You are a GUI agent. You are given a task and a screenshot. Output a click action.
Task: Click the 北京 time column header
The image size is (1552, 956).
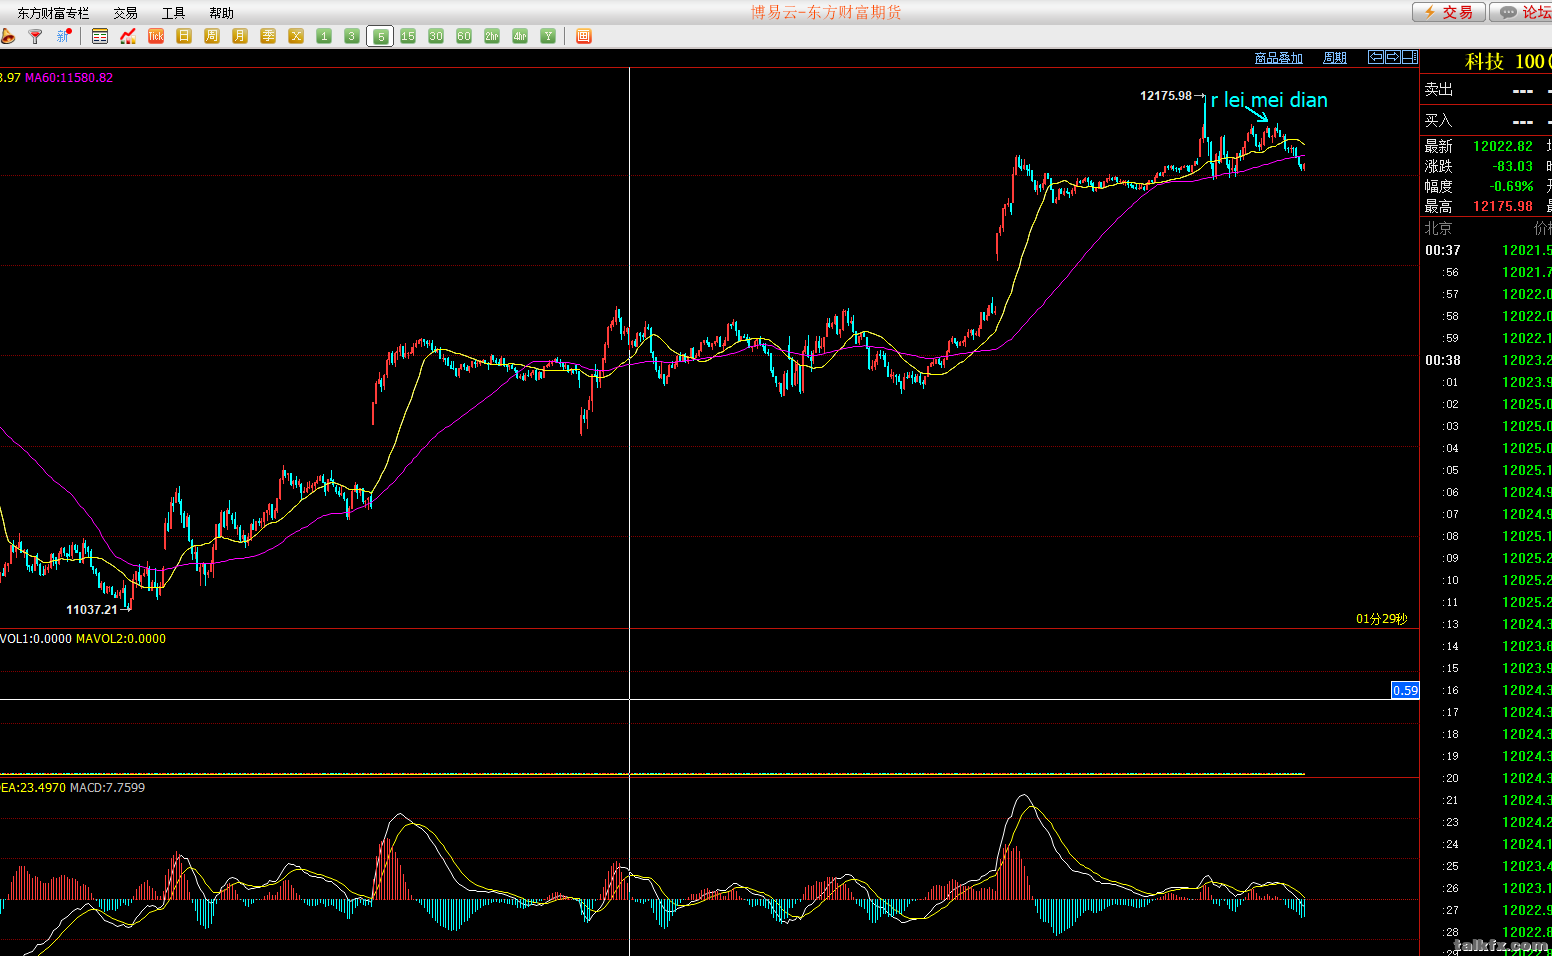click(1438, 229)
